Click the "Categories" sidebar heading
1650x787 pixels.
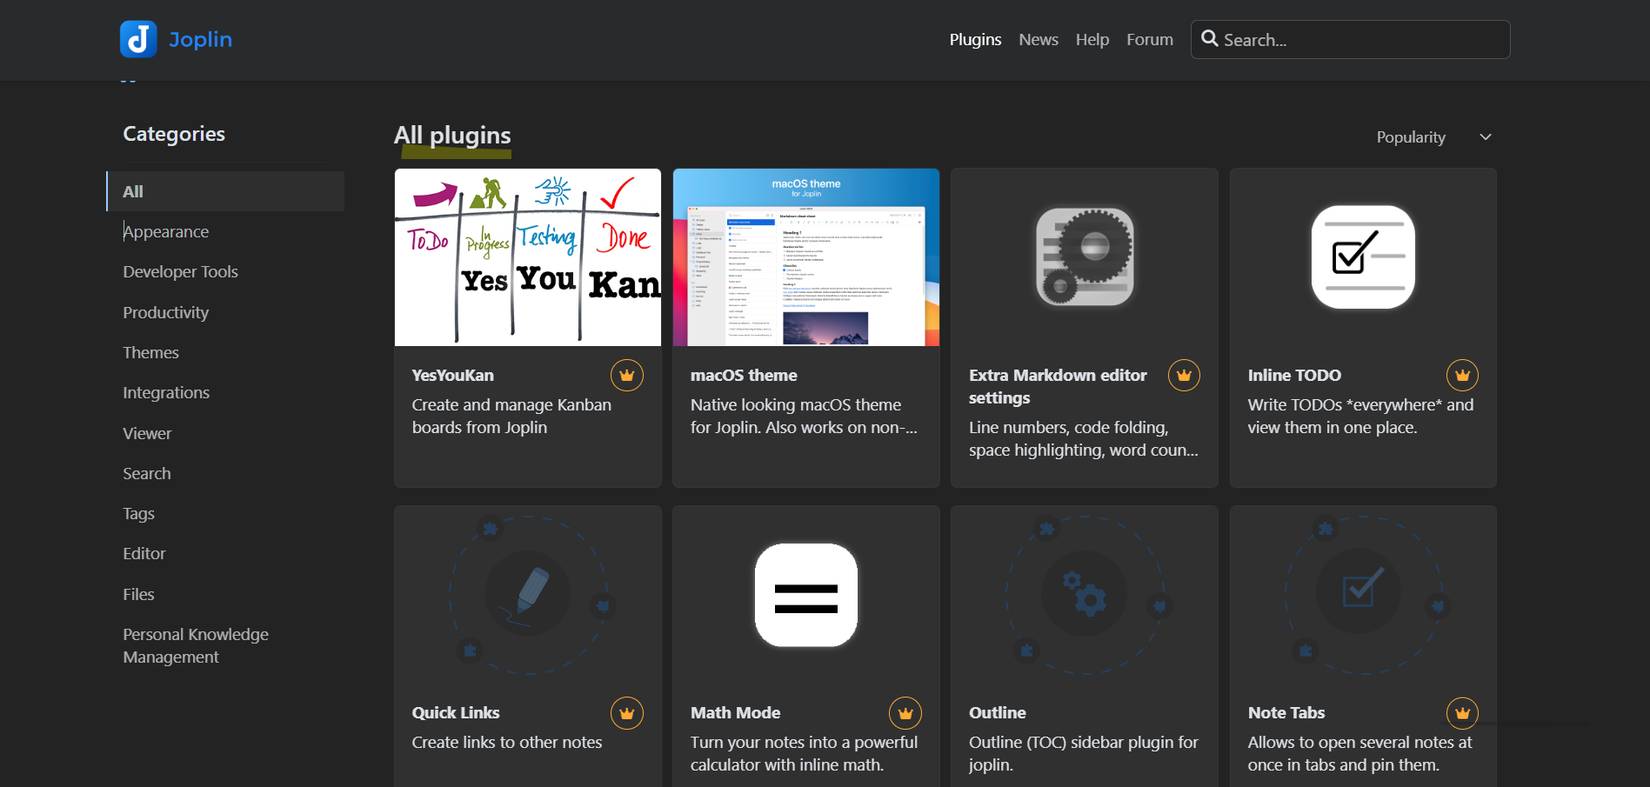pos(174,134)
